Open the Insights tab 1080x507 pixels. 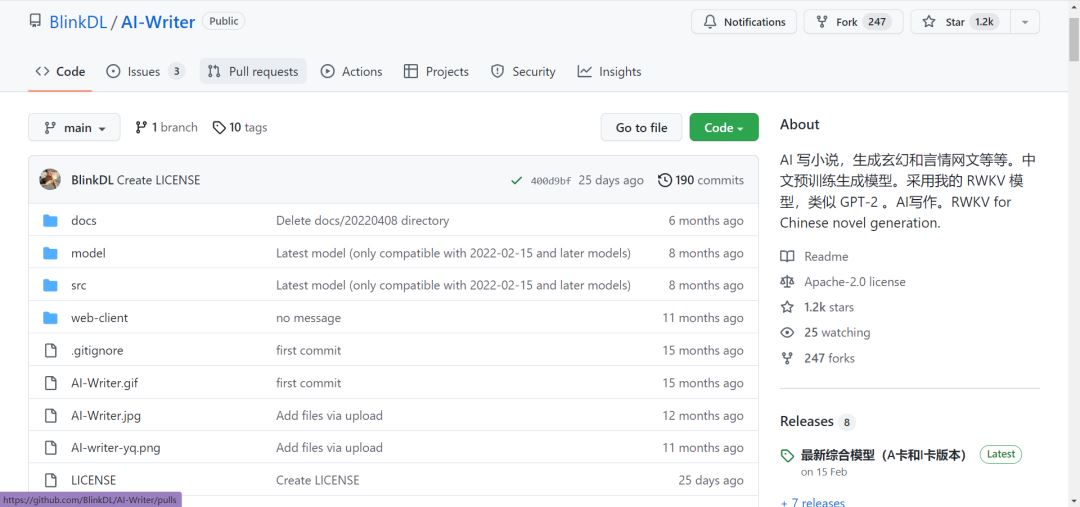pos(610,72)
